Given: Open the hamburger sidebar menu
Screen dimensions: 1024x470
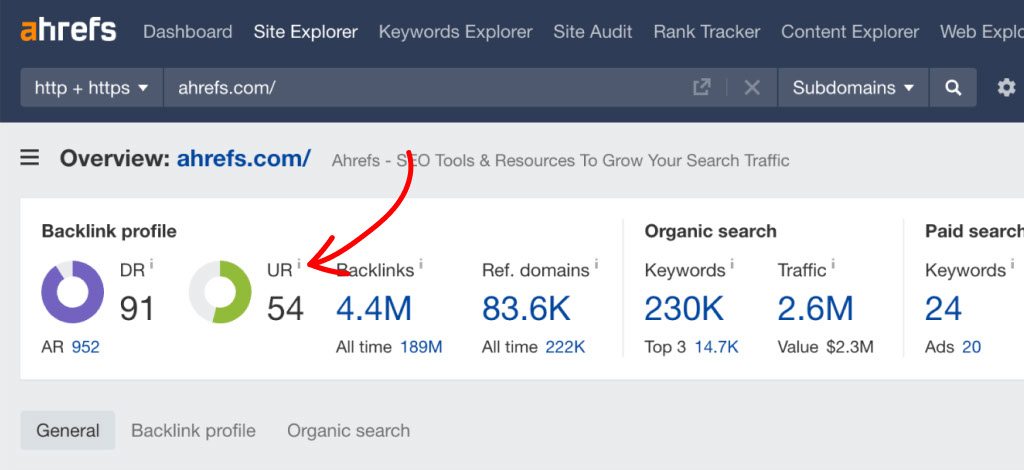Looking at the screenshot, I should pyautogui.click(x=30, y=158).
